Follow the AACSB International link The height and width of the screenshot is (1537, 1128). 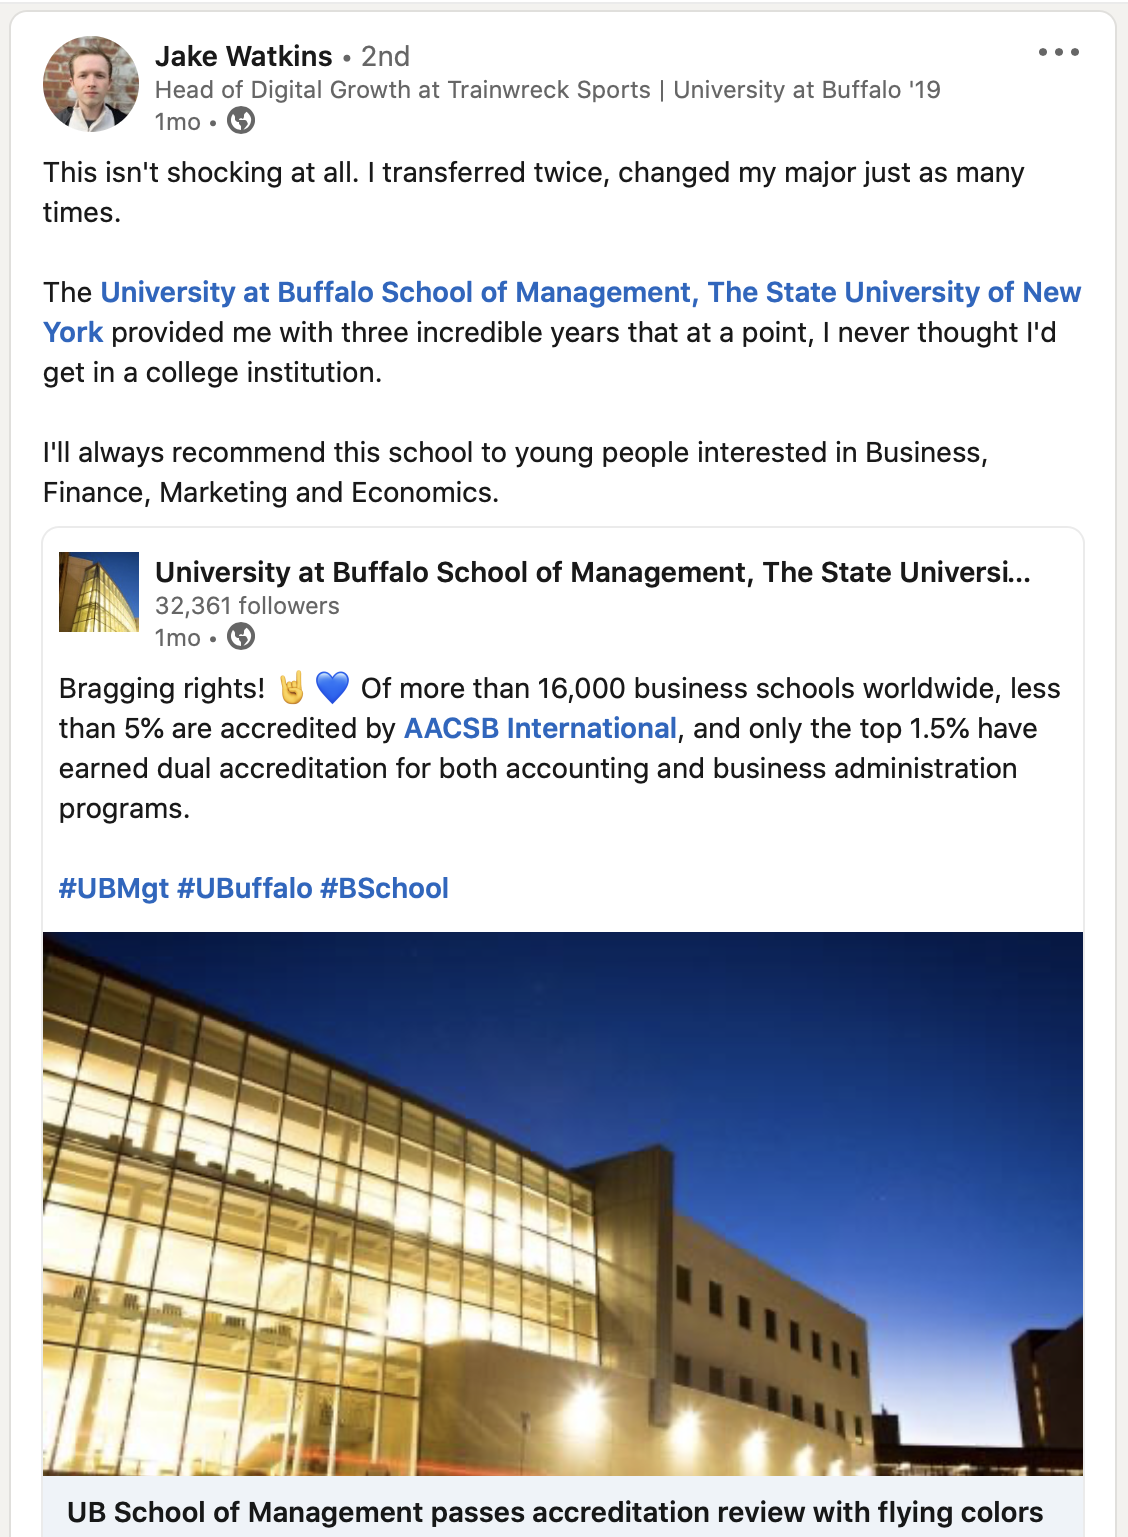(540, 728)
